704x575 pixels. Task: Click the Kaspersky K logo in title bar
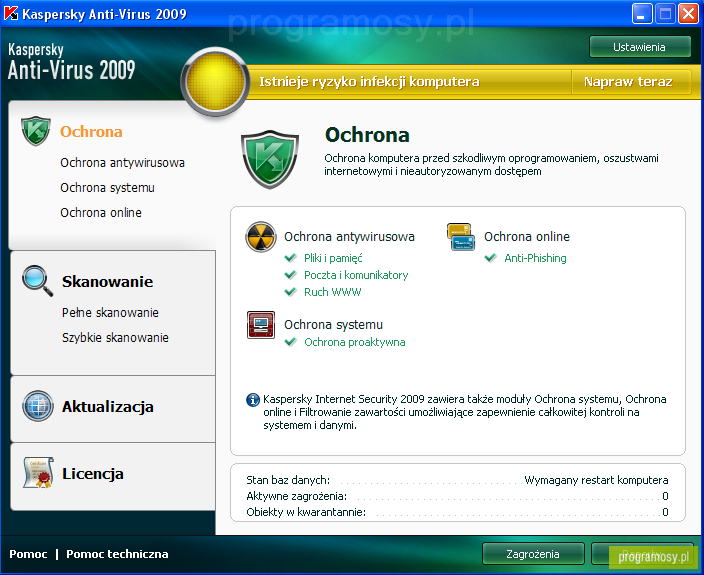pos(10,13)
